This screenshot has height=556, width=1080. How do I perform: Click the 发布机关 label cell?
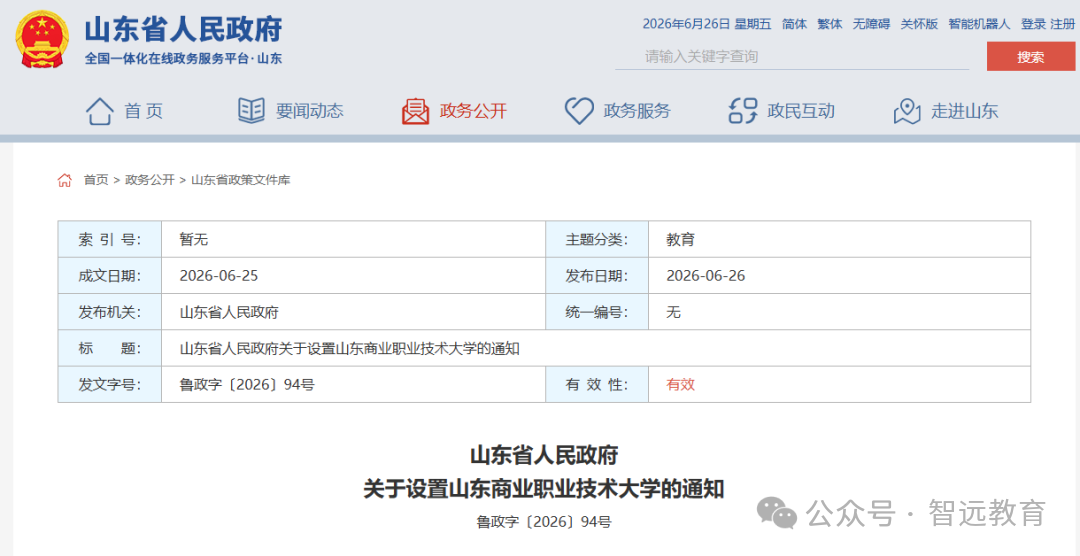click(110, 312)
